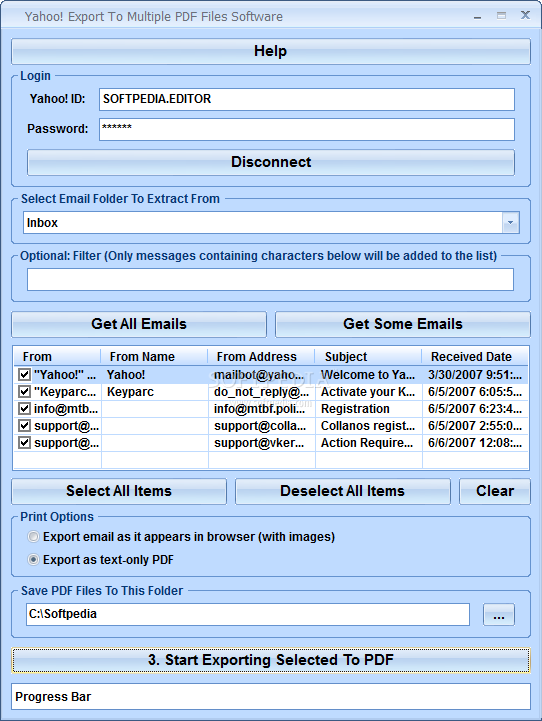Click the optional filter text box
The image size is (542, 721).
[270, 280]
